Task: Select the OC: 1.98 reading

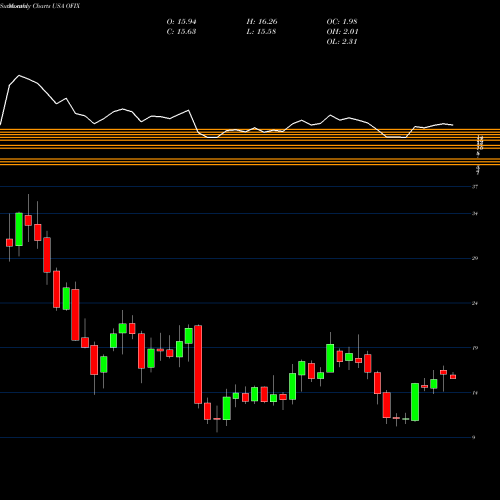Action: coord(342,22)
